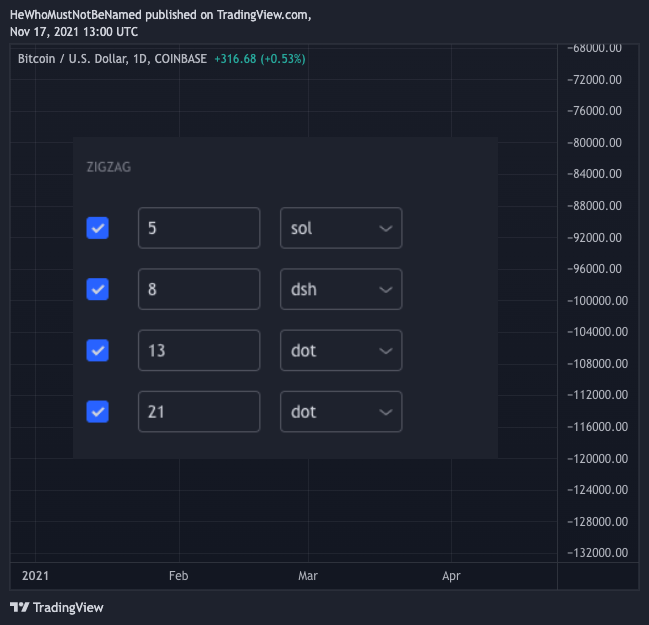Uncheck the checkbox beside value 5
Viewport: 649px width, 625px height.
tap(97, 228)
